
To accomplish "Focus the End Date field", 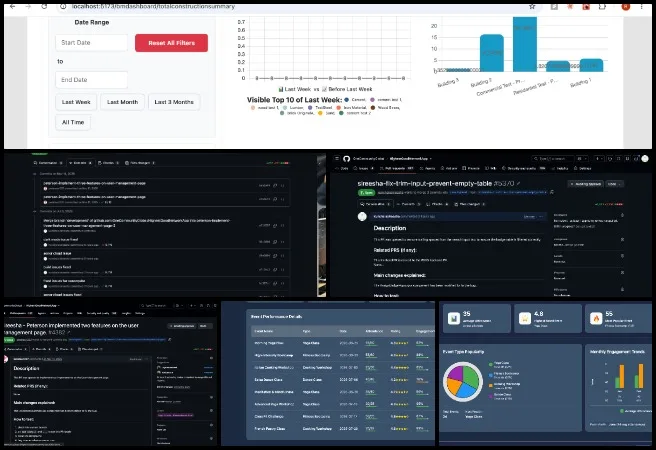I will pos(91,79).
